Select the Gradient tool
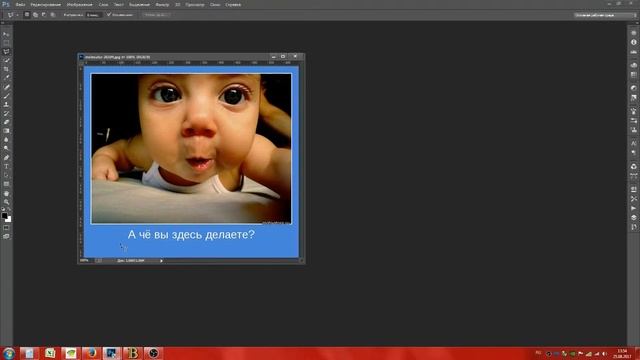This screenshot has width=640, height=360. (6, 131)
